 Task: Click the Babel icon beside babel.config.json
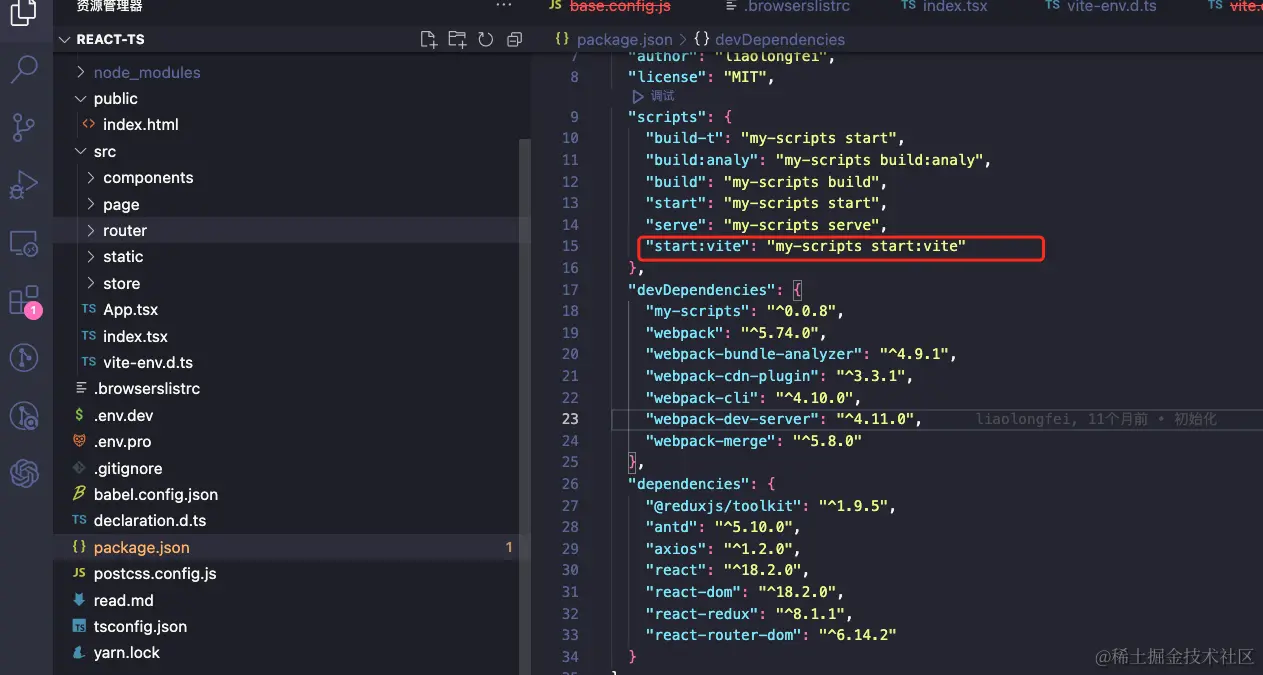coord(79,494)
